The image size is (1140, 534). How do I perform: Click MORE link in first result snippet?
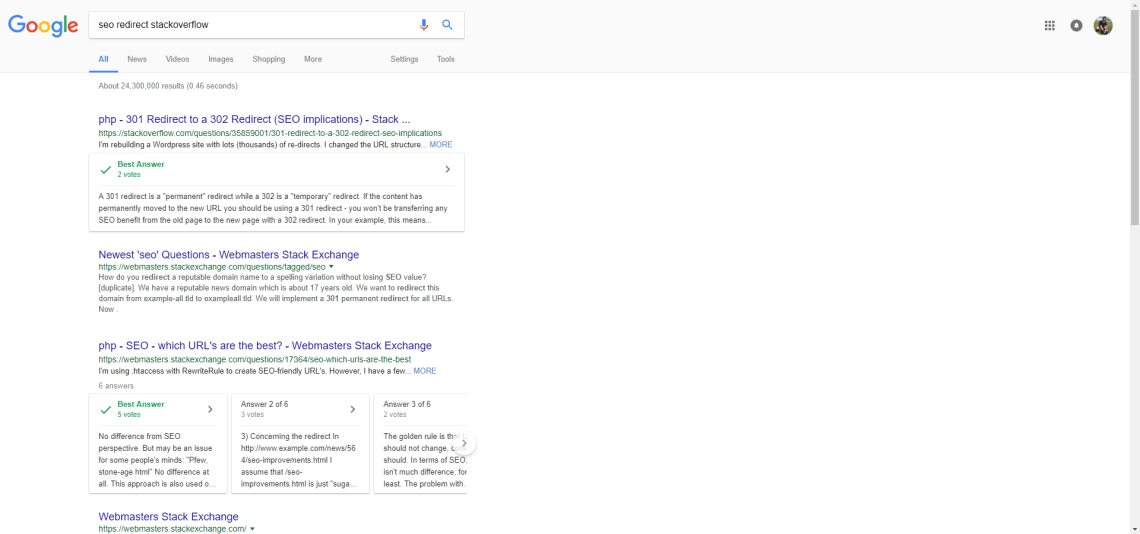(x=441, y=145)
